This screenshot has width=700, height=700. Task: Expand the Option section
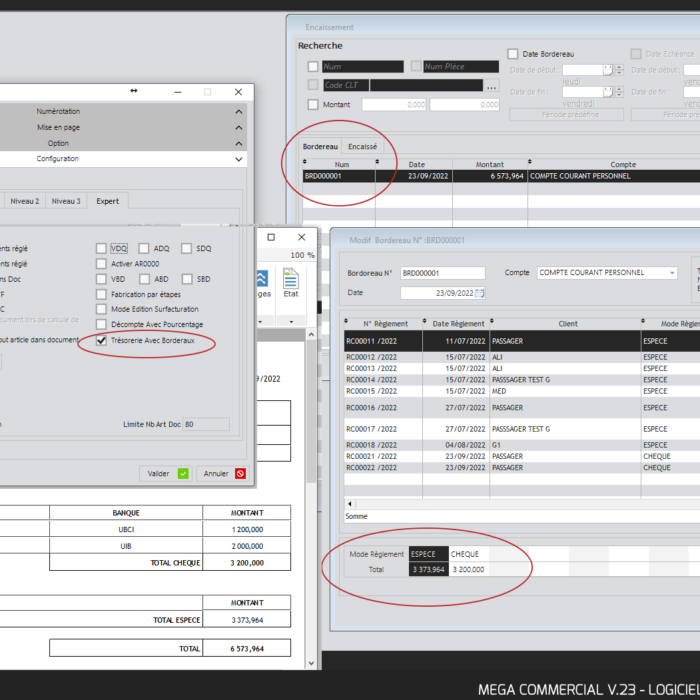239,144
